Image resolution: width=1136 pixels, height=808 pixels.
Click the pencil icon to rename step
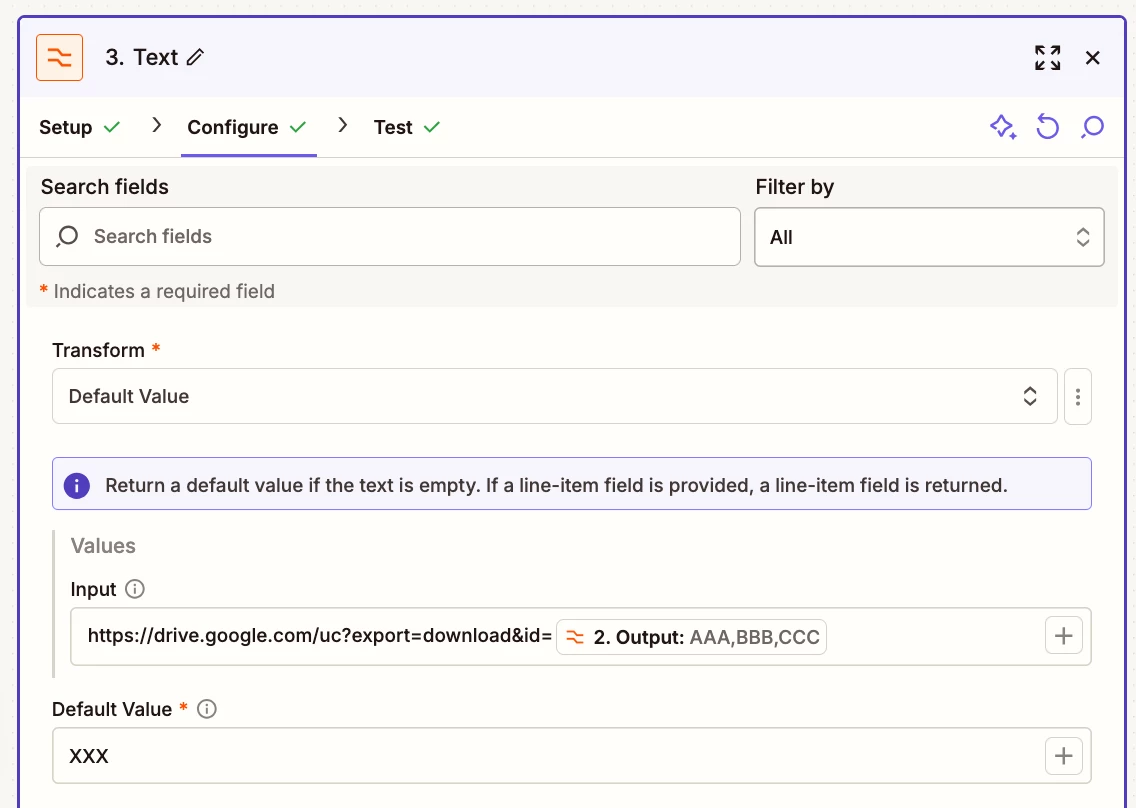click(195, 58)
